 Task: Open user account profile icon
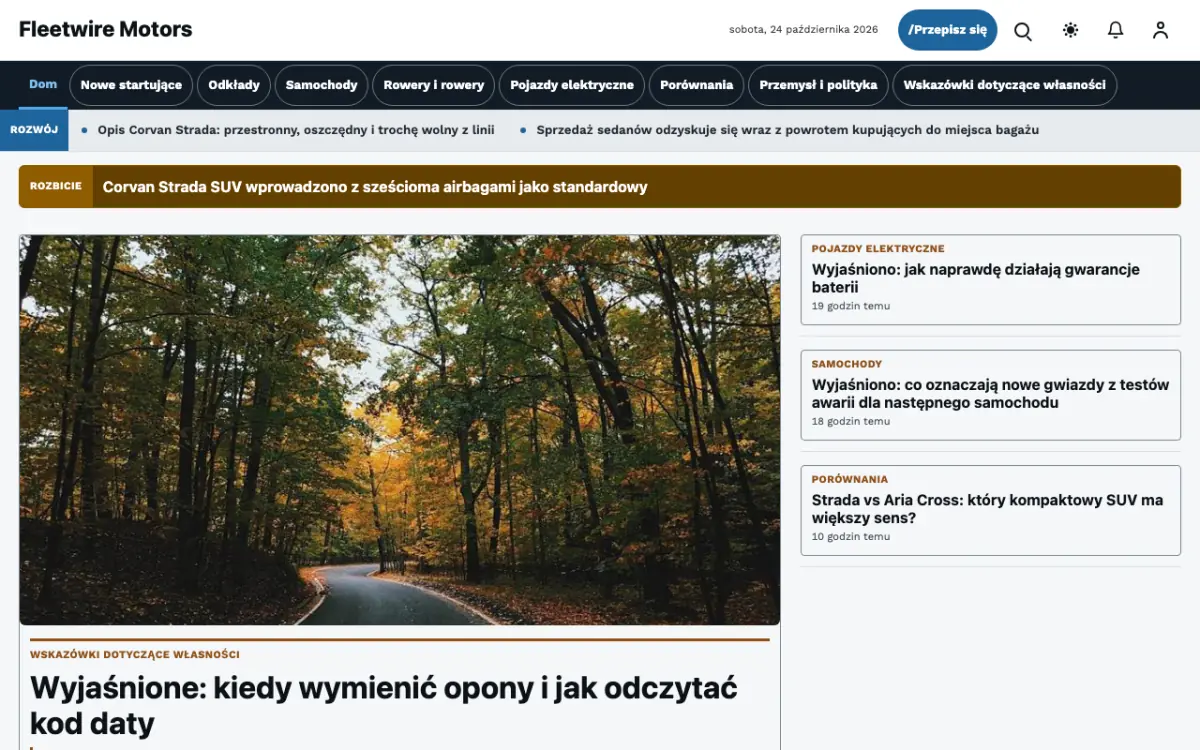1160,30
